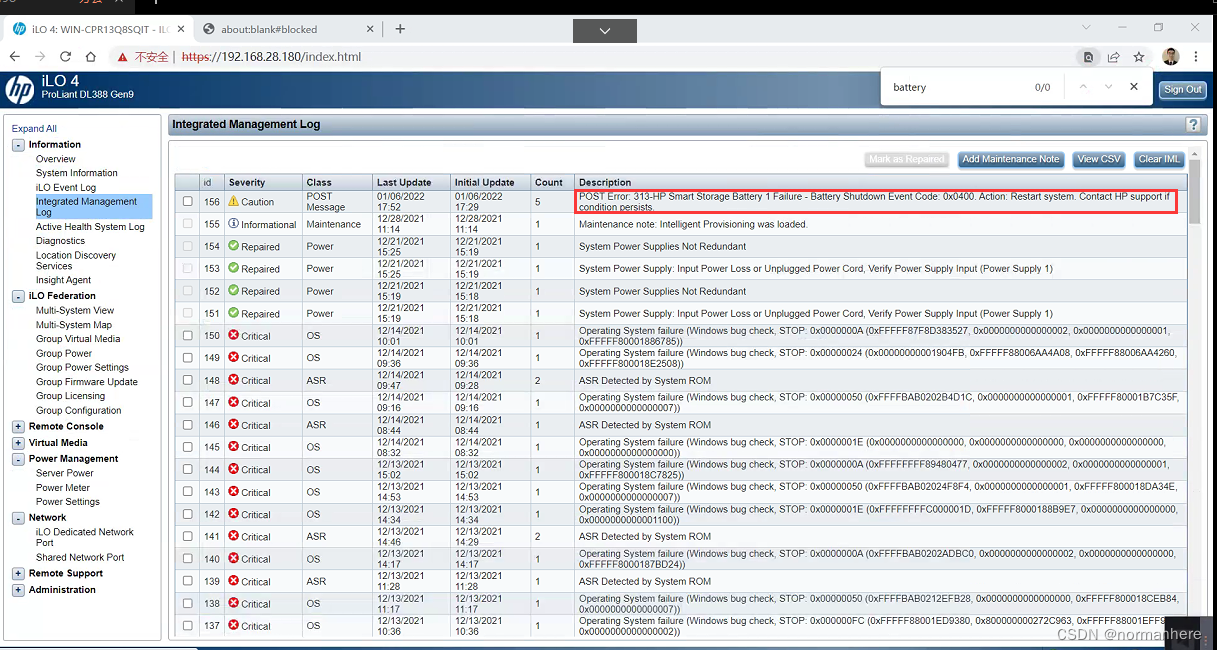The width and height of the screenshot is (1217, 650).
Task: Select checkbox for log entry 140
Action: coord(187,559)
